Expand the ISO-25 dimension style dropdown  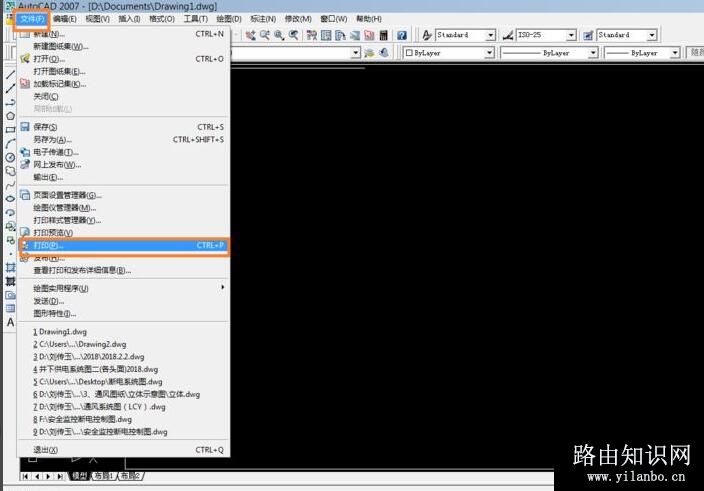click(x=571, y=35)
